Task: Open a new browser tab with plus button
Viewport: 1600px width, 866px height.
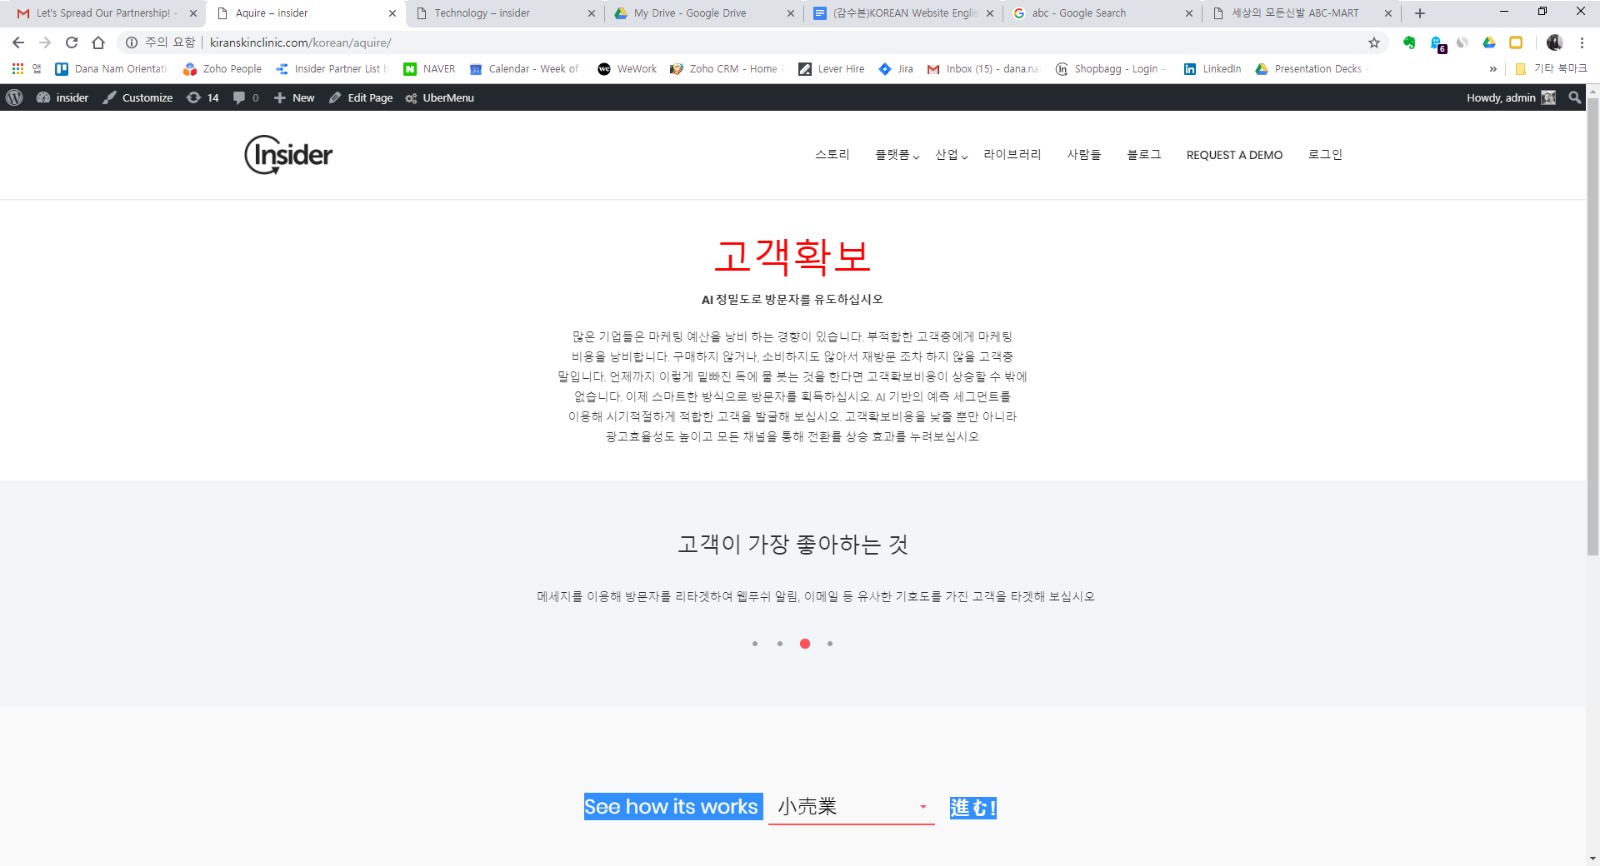Action: point(1419,13)
